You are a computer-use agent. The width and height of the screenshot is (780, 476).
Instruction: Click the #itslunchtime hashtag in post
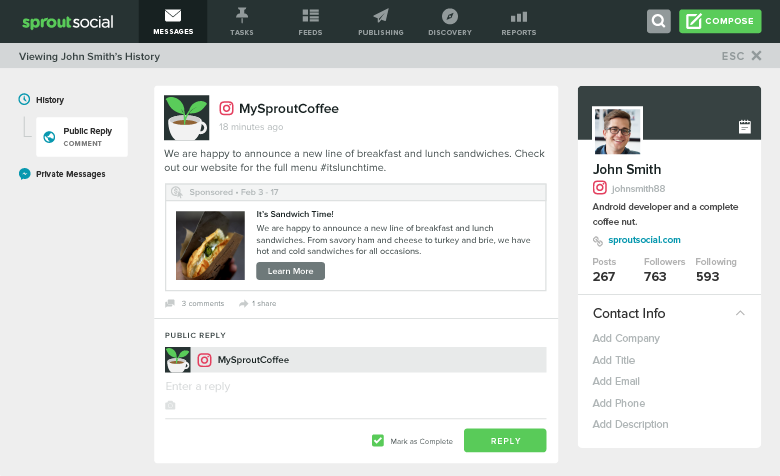coord(352,168)
